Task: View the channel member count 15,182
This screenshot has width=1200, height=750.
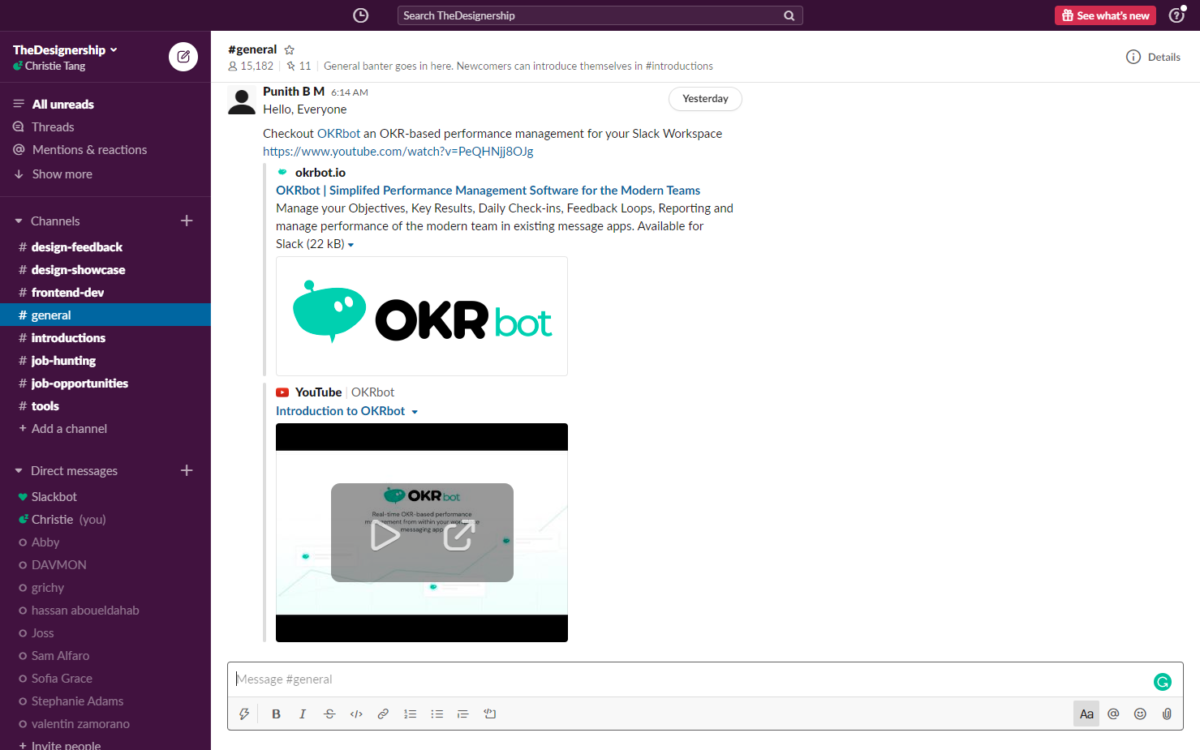Action: (251, 66)
